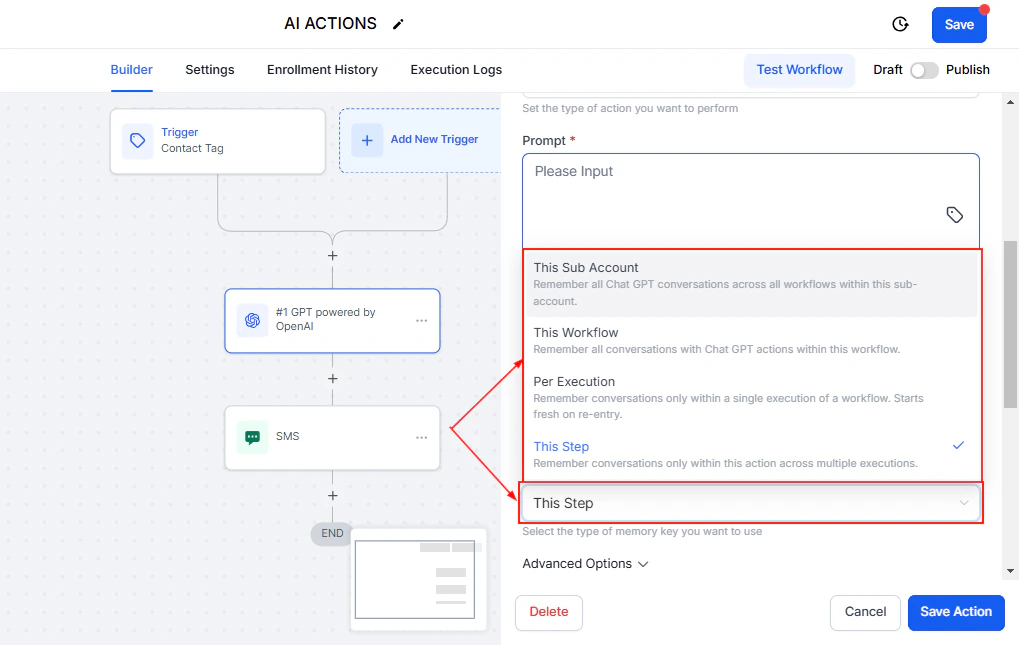This screenshot has width=1019, height=645.
Task: Toggle Draft/Publish switch
Action: coord(923,70)
